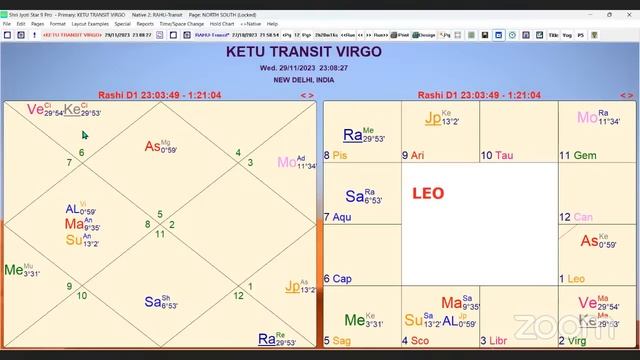This screenshot has width=640, height=360.
Task: Click the Print toolbar button
Action: click(x=400, y=35)
